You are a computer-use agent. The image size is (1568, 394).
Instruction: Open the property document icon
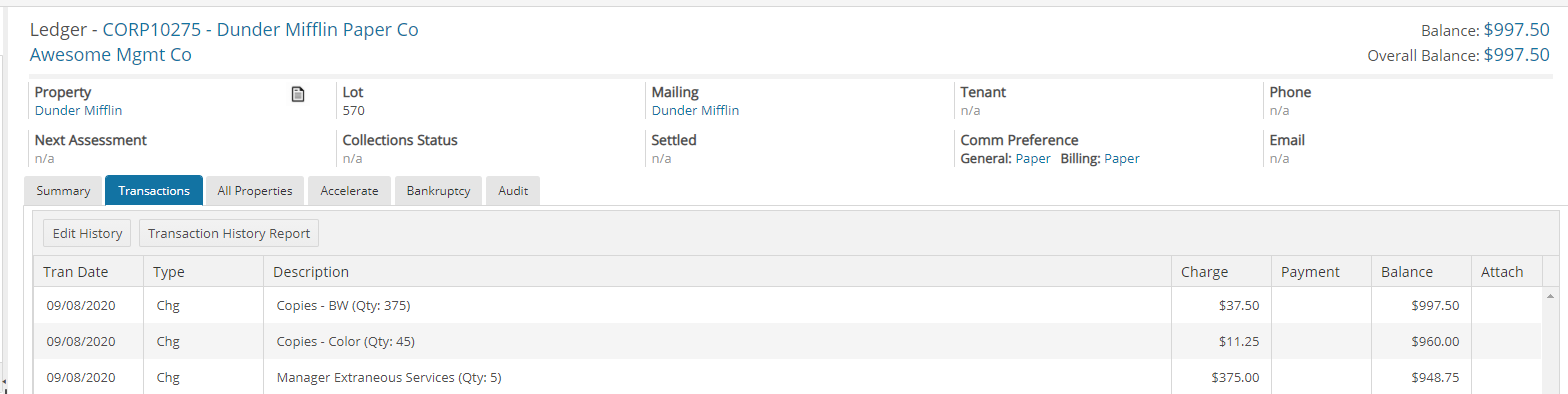point(297,94)
